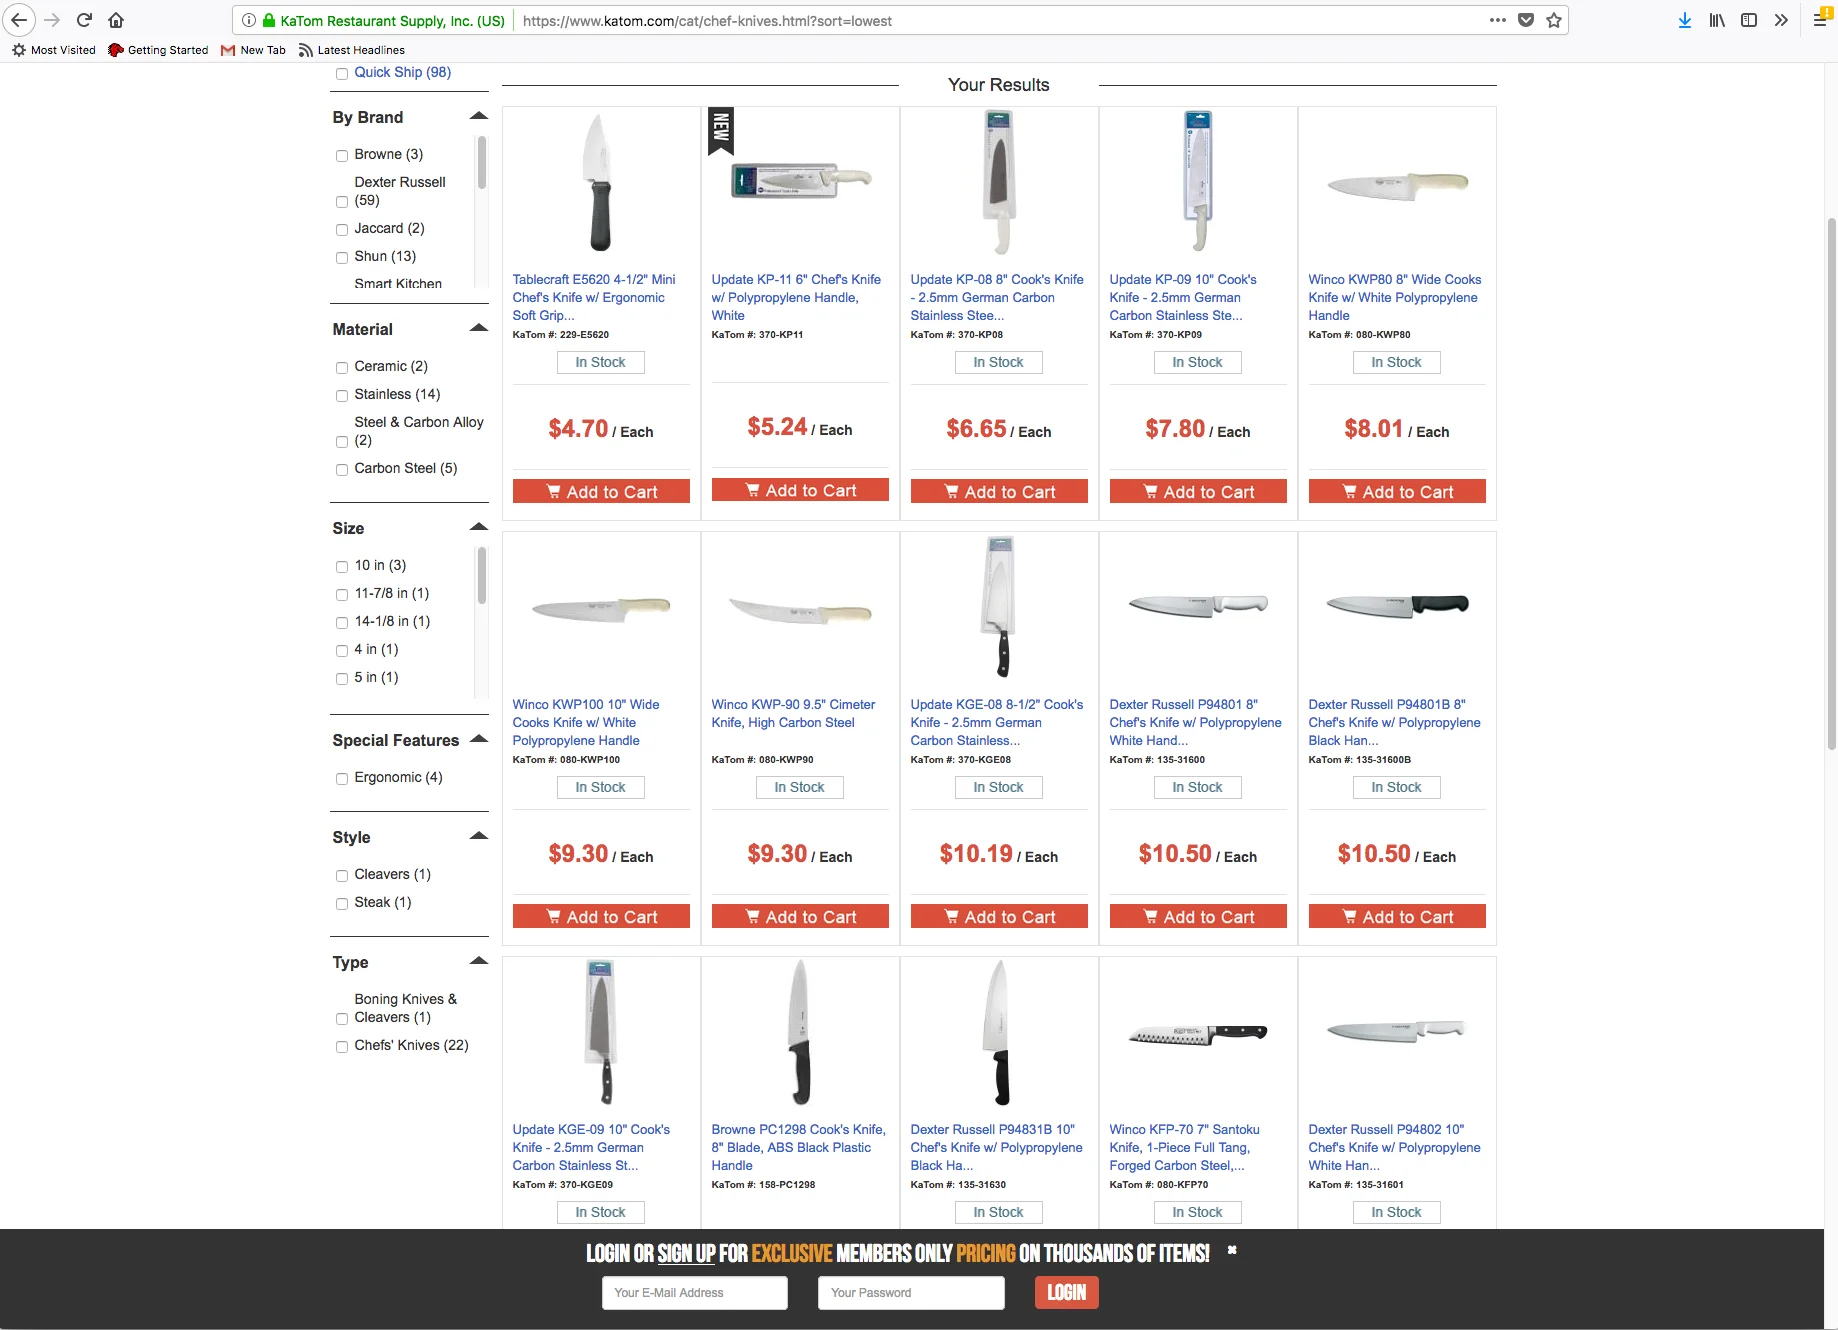Click the Winco KFP-70 Santoku thumbnail
This screenshot has height=1330, width=1838.
coord(1198,1034)
